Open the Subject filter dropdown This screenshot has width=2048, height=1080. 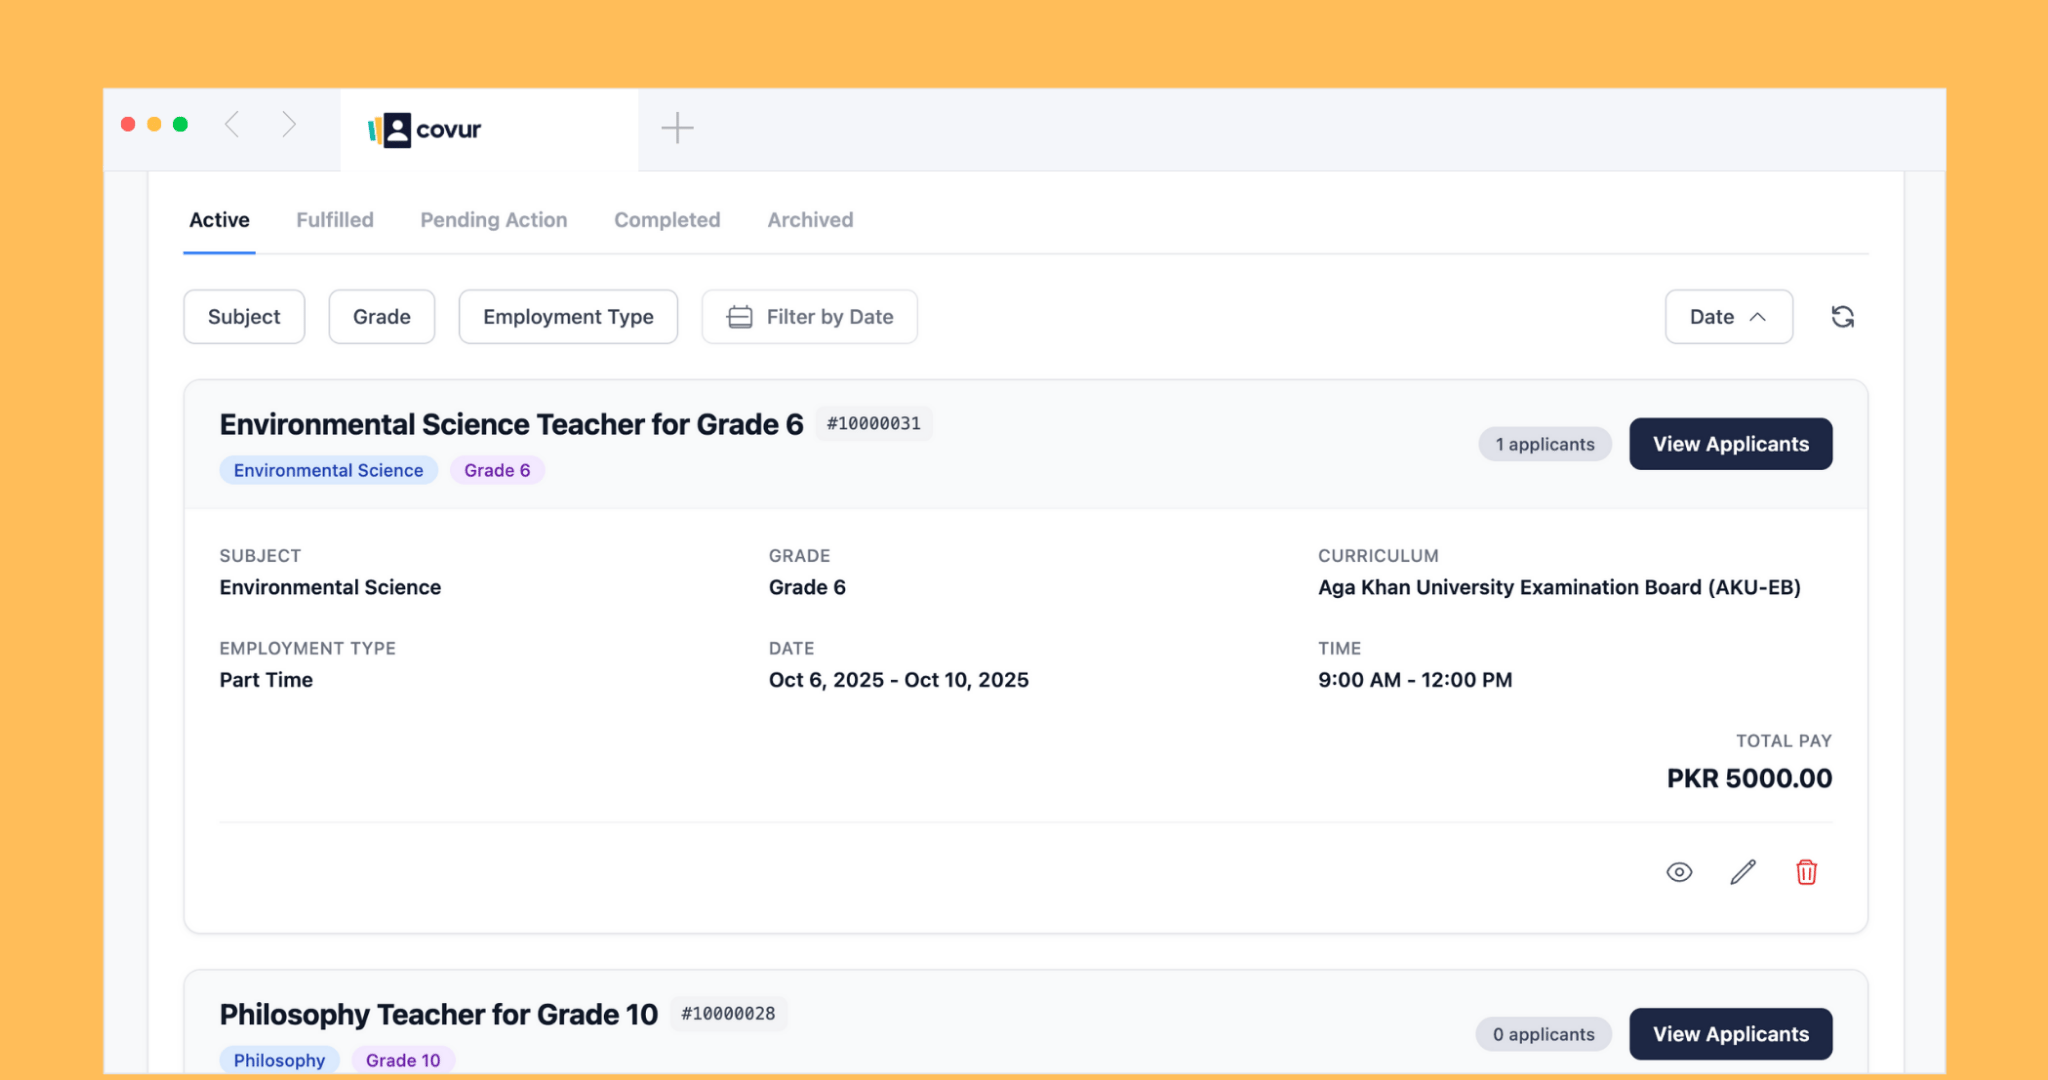(x=244, y=317)
